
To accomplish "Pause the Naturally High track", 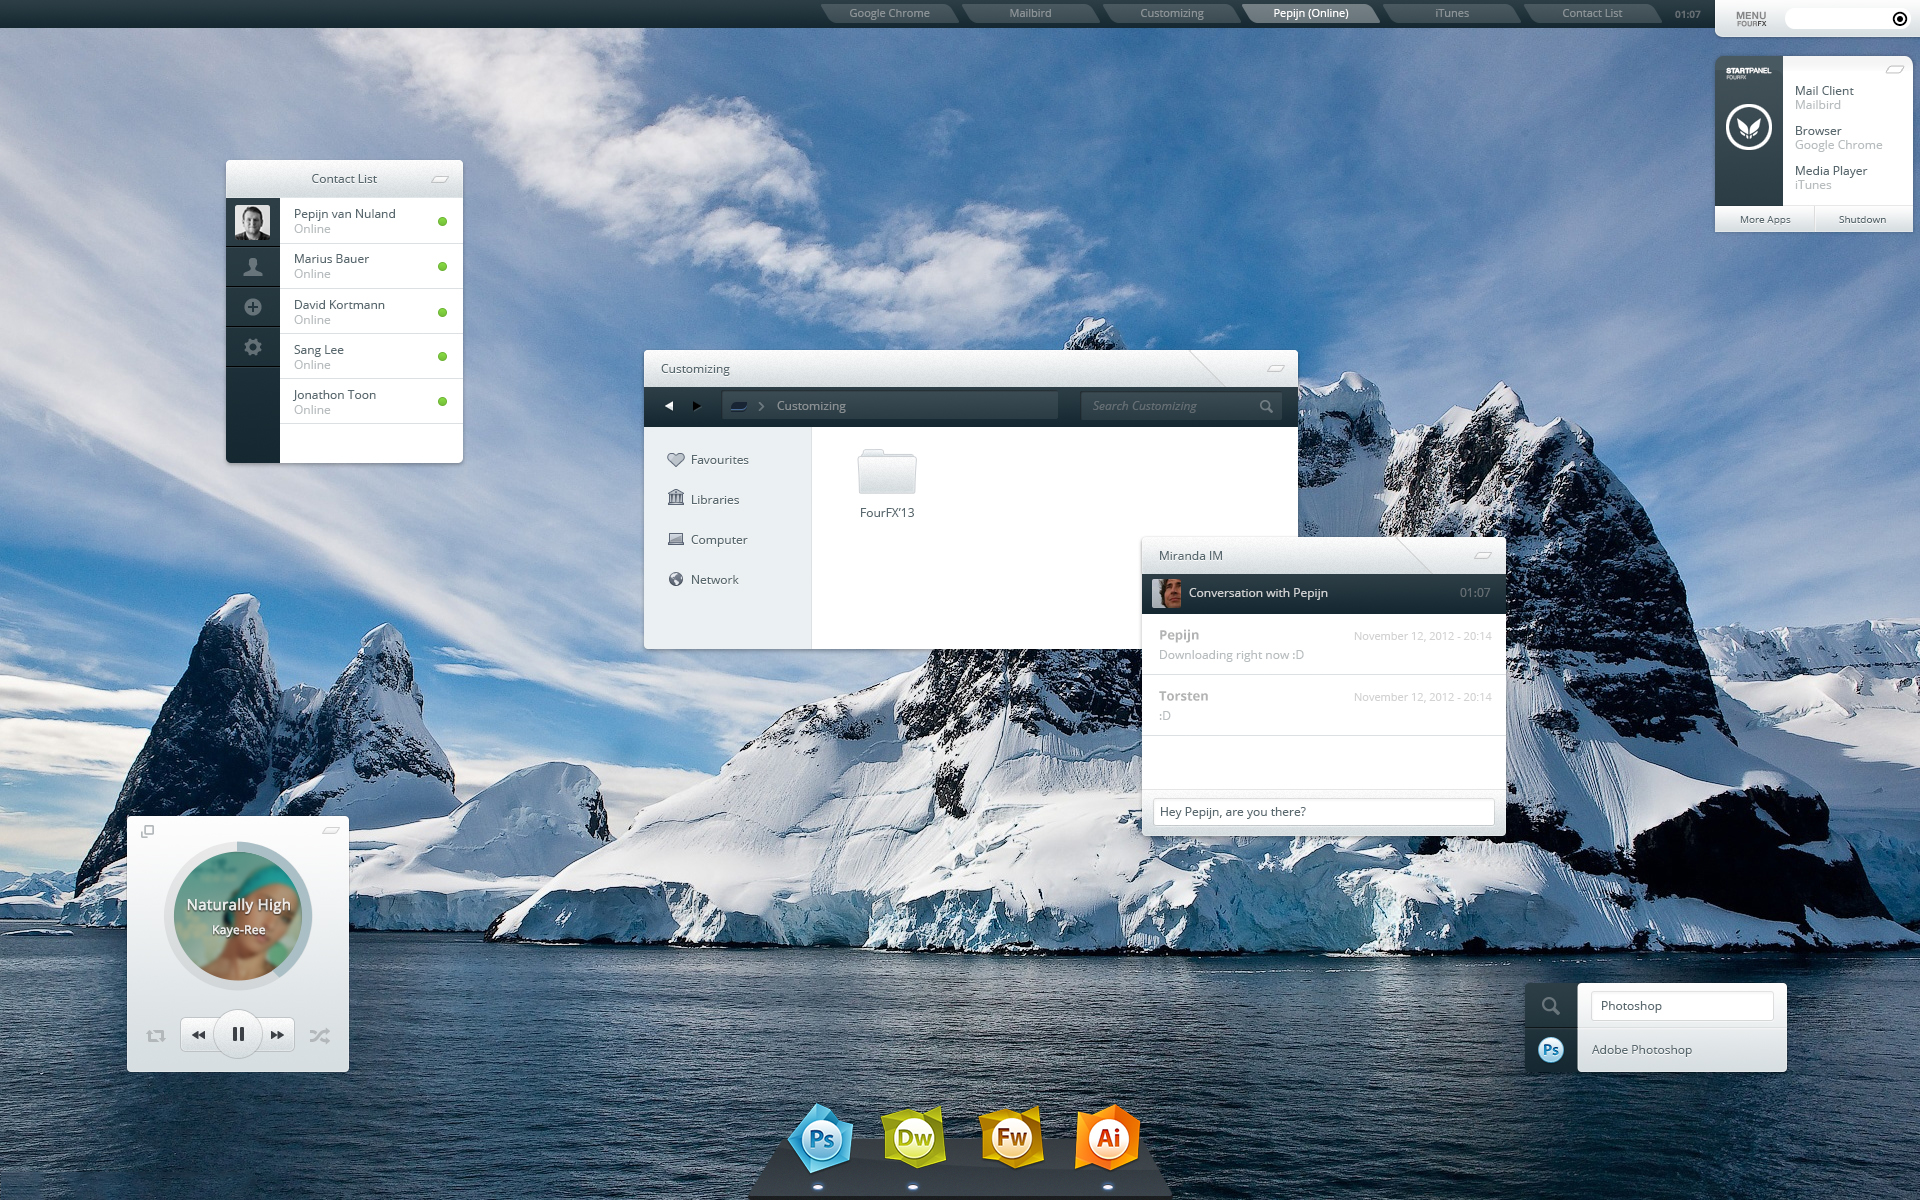I will pyautogui.click(x=238, y=1034).
